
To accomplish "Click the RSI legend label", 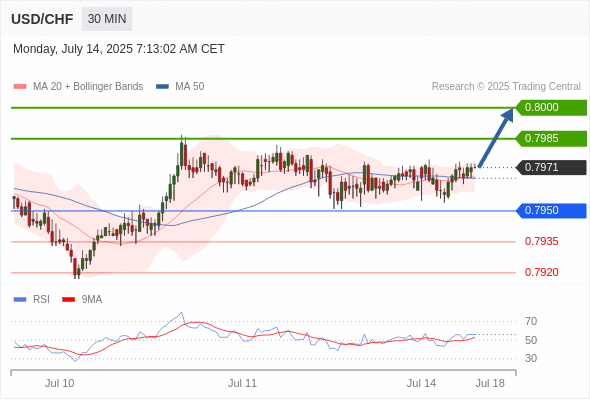I will [x=41, y=300].
